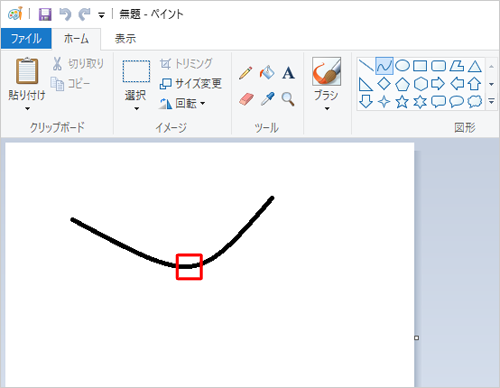500x388 pixels.
Task: Choose the Curve shape in gallery
Action: (384, 66)
